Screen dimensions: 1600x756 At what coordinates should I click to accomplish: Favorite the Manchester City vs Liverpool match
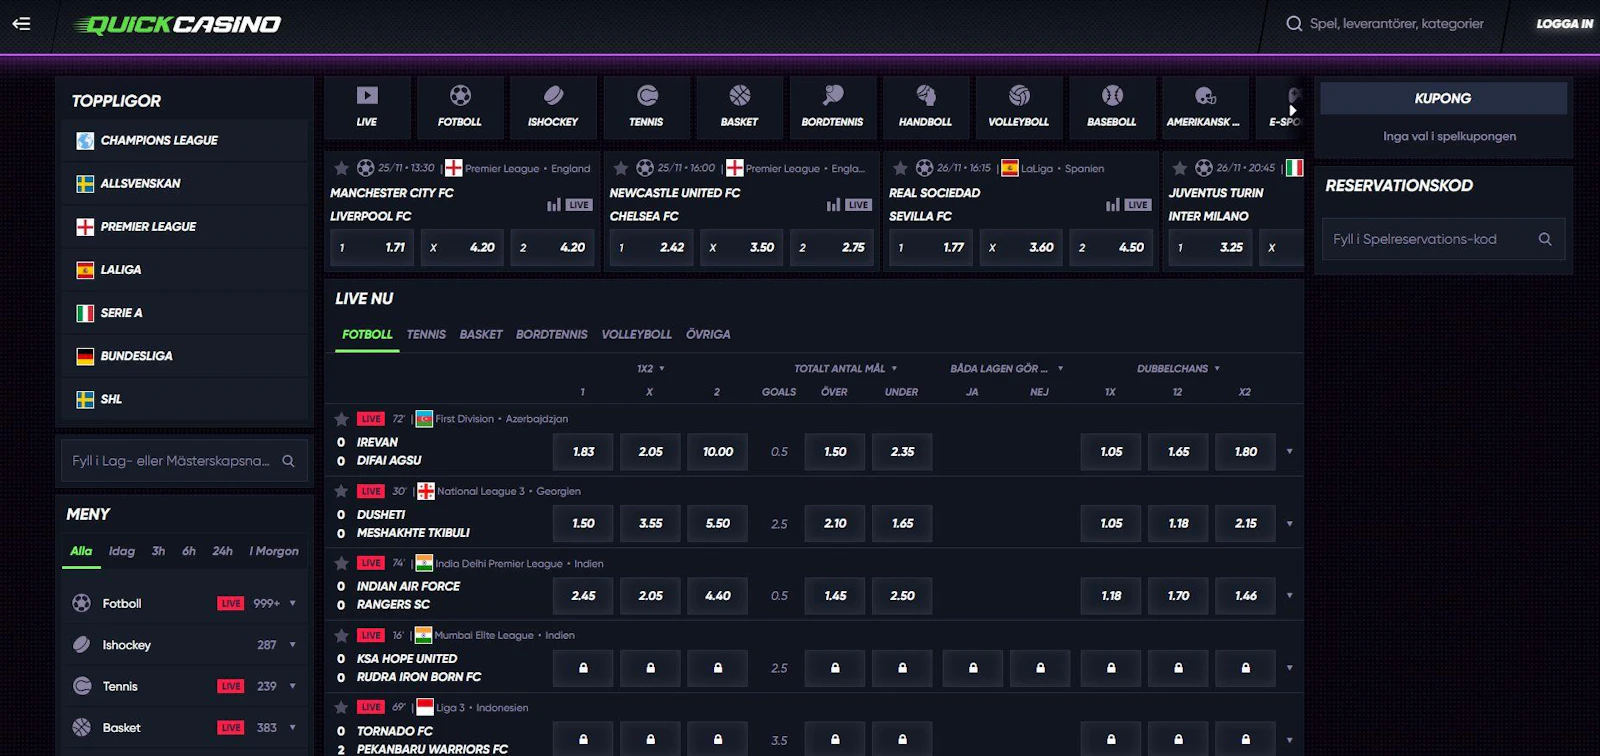point(341,168)
